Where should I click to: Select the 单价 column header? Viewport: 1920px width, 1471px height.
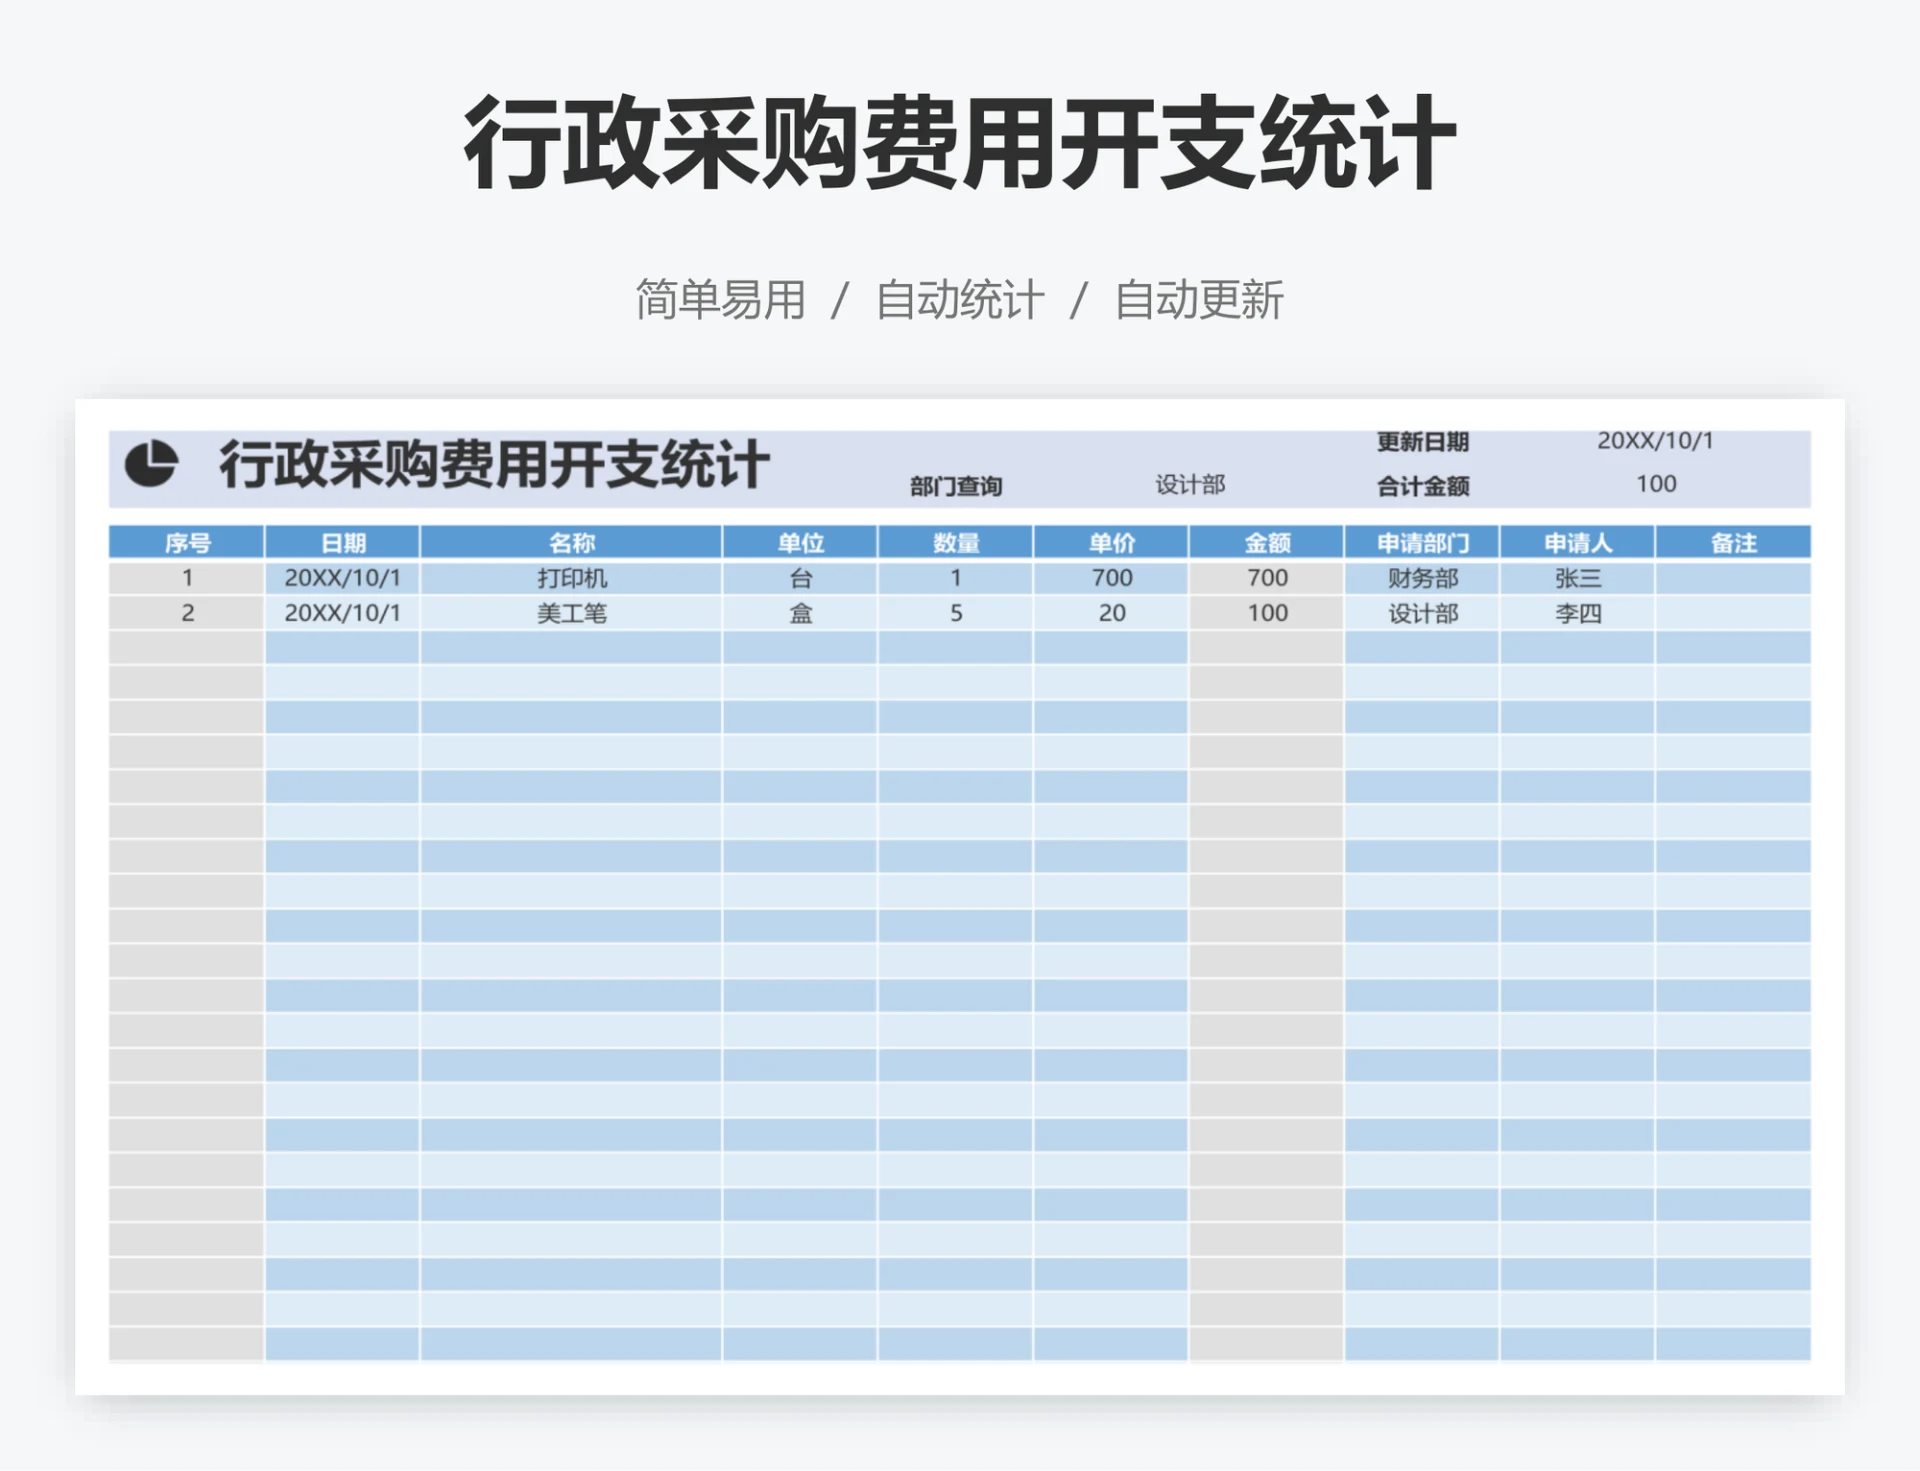(1110, 543)
